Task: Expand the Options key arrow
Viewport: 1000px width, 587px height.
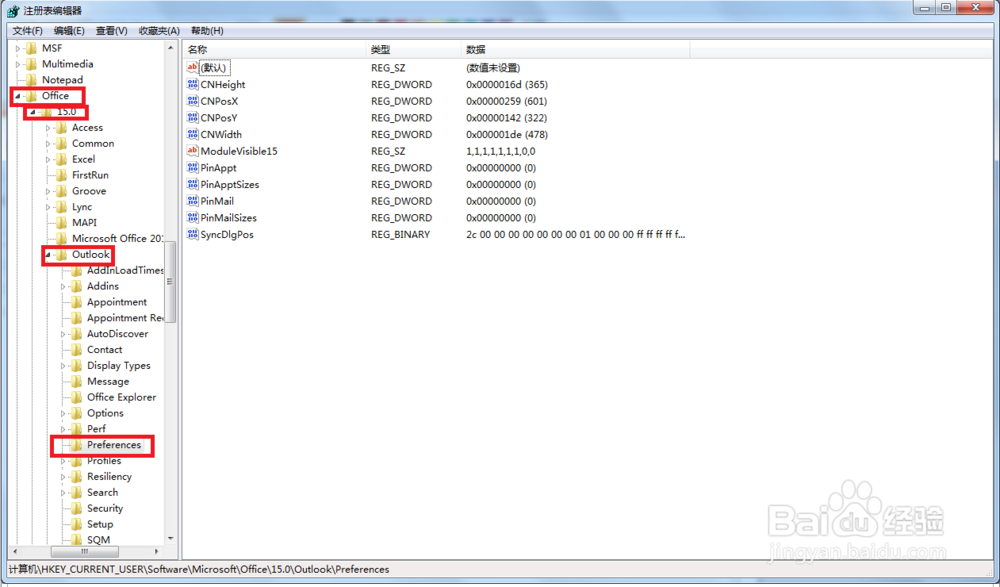Action: pyautogui.click(x=63, y=413)
